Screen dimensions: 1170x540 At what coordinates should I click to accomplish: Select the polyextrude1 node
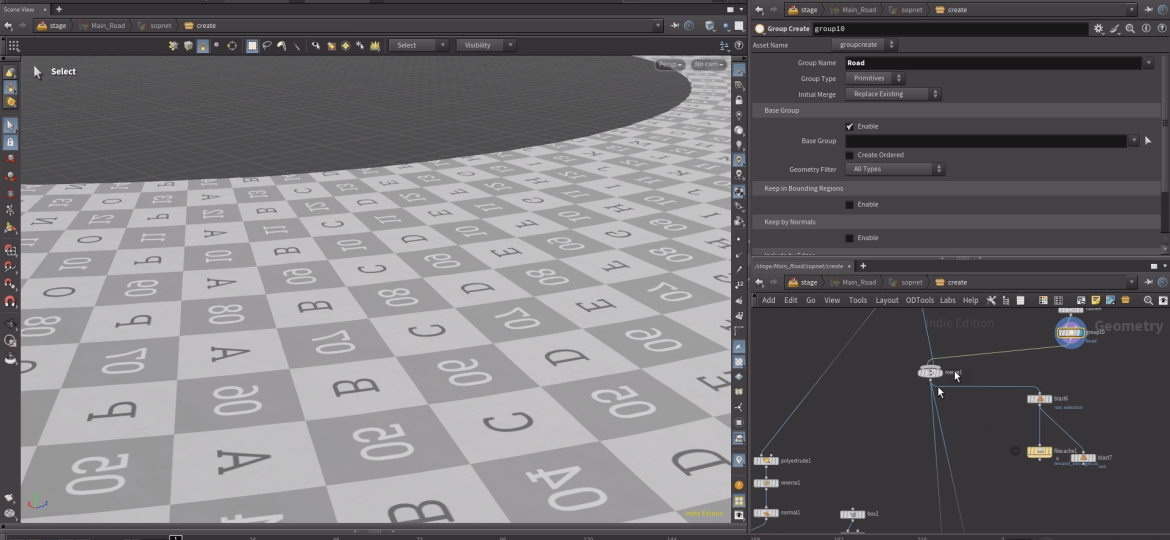pos(766,460)
